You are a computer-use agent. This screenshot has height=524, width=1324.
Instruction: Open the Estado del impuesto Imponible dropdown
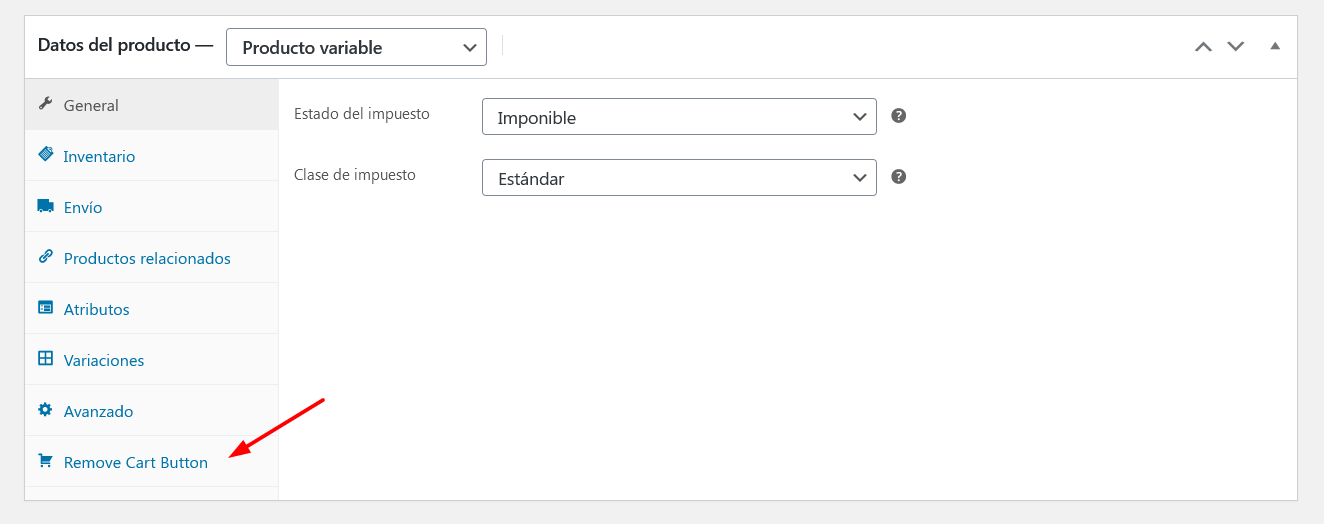coord(679,117)
